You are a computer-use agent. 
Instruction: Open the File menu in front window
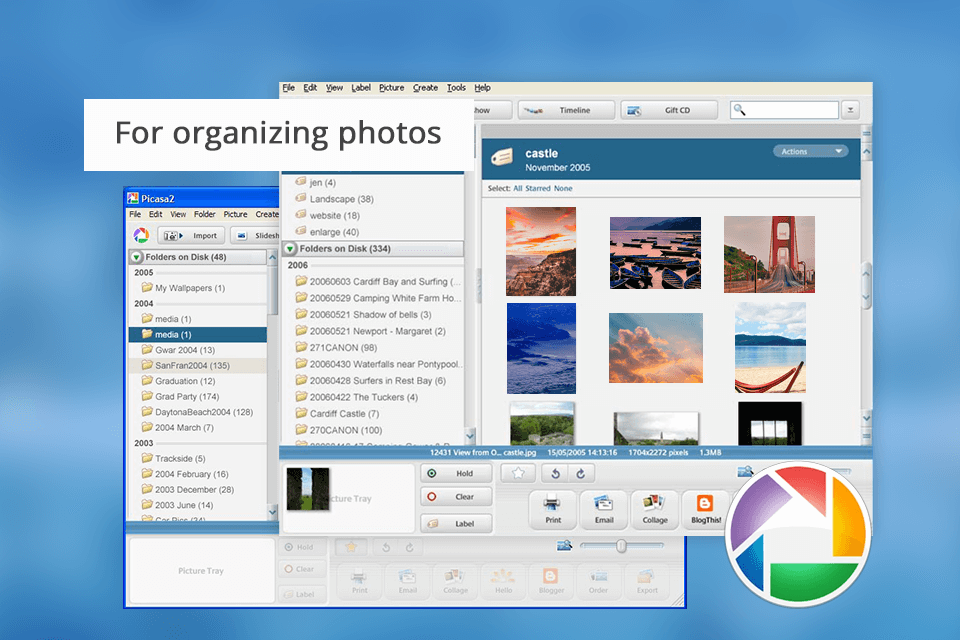click(288, 88)
